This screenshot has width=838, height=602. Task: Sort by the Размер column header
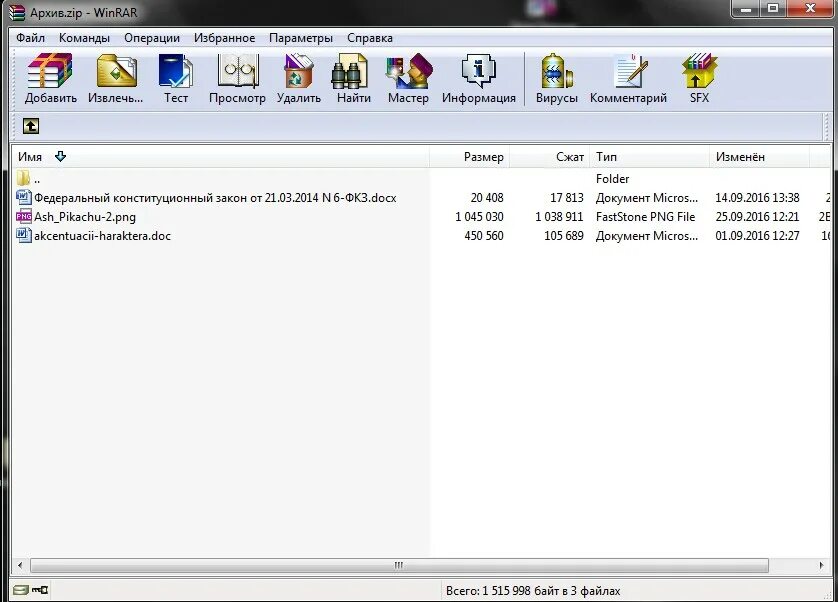pos(470,157)
